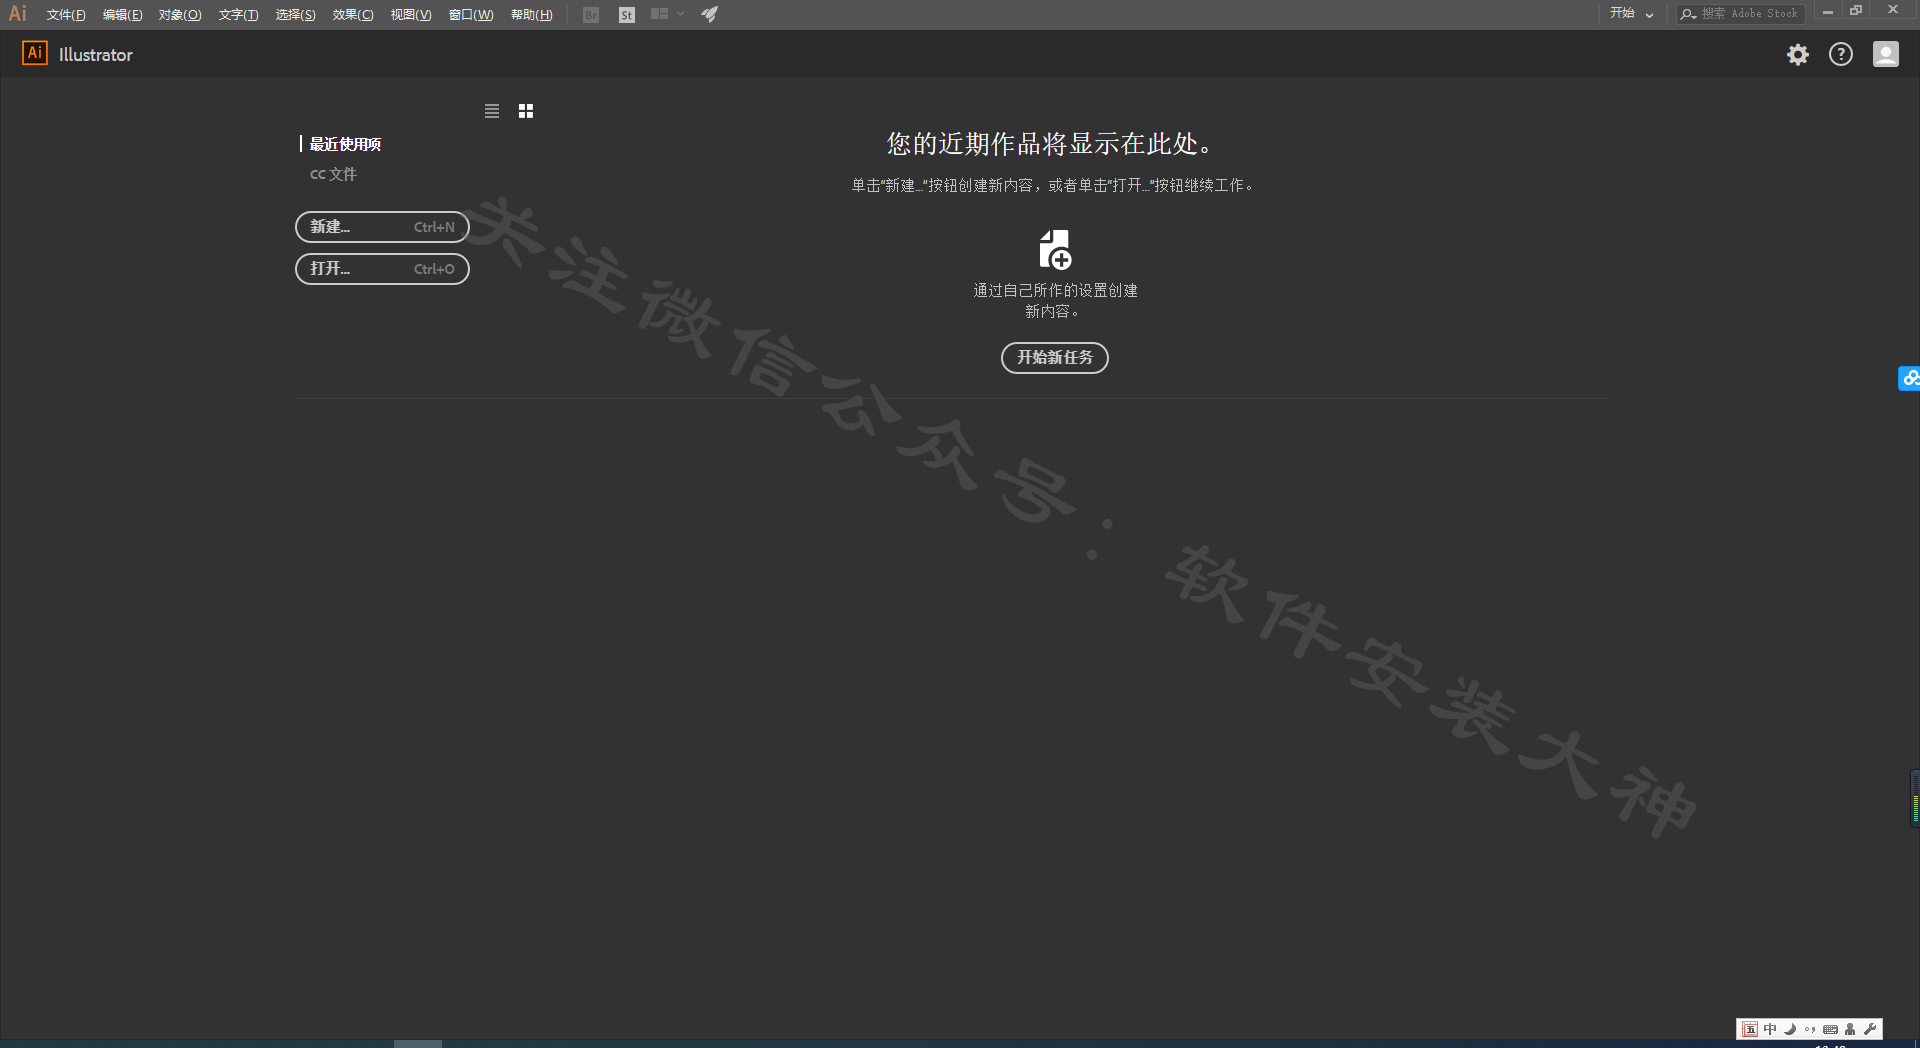This screenshot has width=1920, height=1048.
Task: Click the 打开... button
Action: click(382, 269)
